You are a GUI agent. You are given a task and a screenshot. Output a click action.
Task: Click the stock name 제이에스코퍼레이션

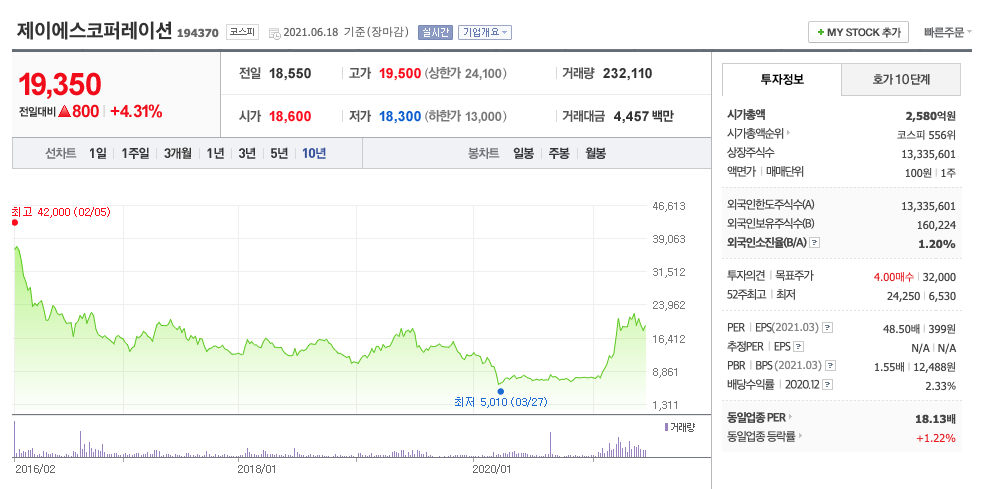[x=94, y=30]
